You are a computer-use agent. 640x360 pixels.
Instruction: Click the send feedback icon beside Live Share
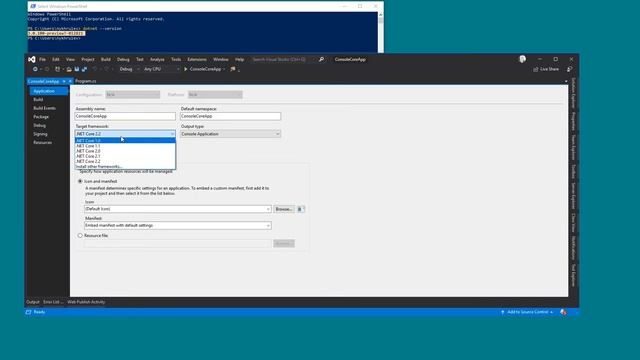pyautogui.click(x=569, y=69)
